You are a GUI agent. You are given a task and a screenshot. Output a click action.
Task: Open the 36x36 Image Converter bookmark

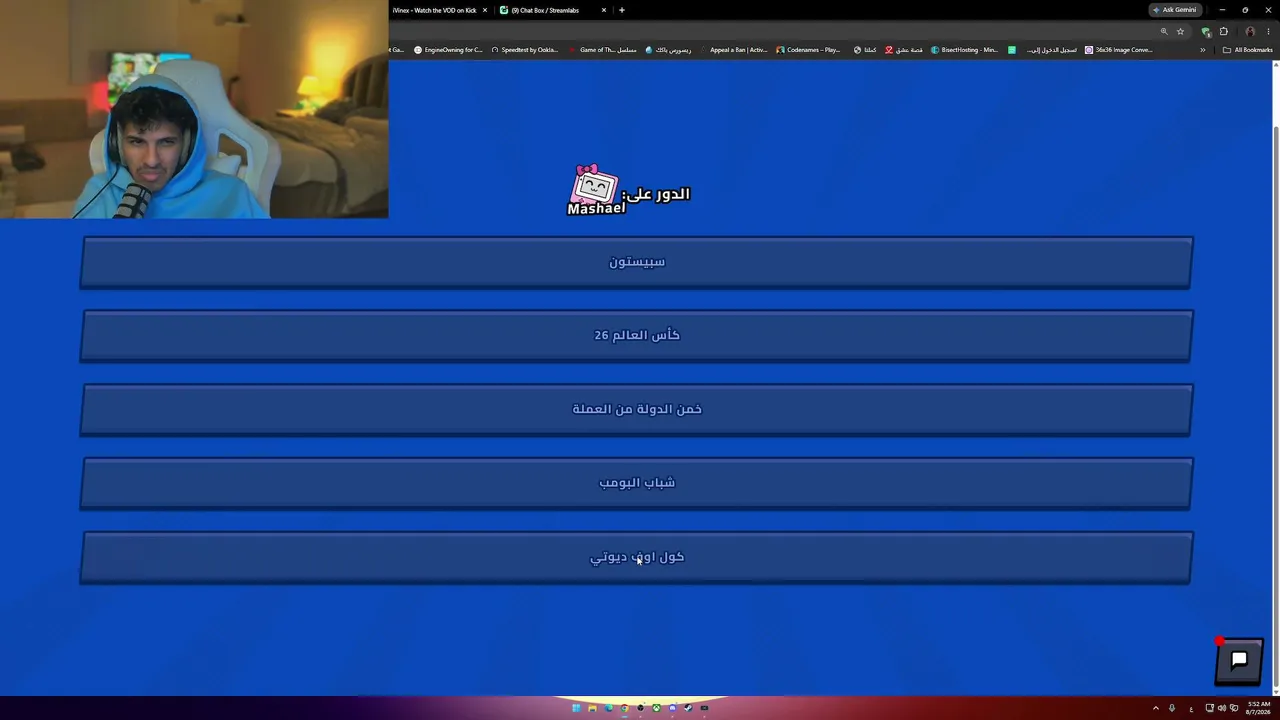pyautogui.click(x=1119, y=50)
